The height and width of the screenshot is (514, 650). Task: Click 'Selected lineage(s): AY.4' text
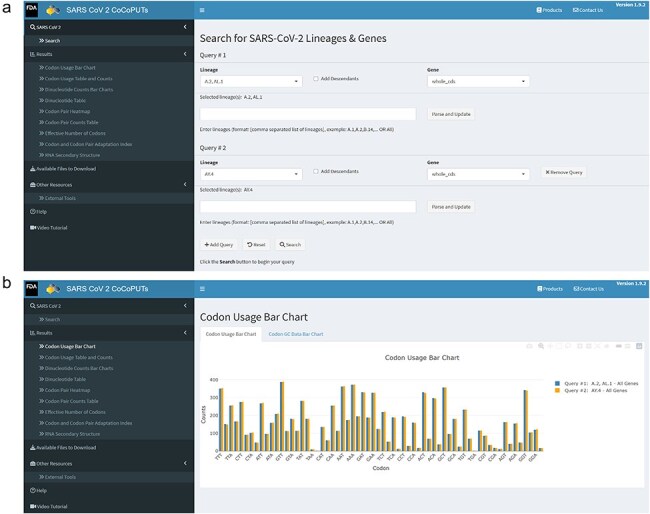pyautogui.click(x=226, y=190)
